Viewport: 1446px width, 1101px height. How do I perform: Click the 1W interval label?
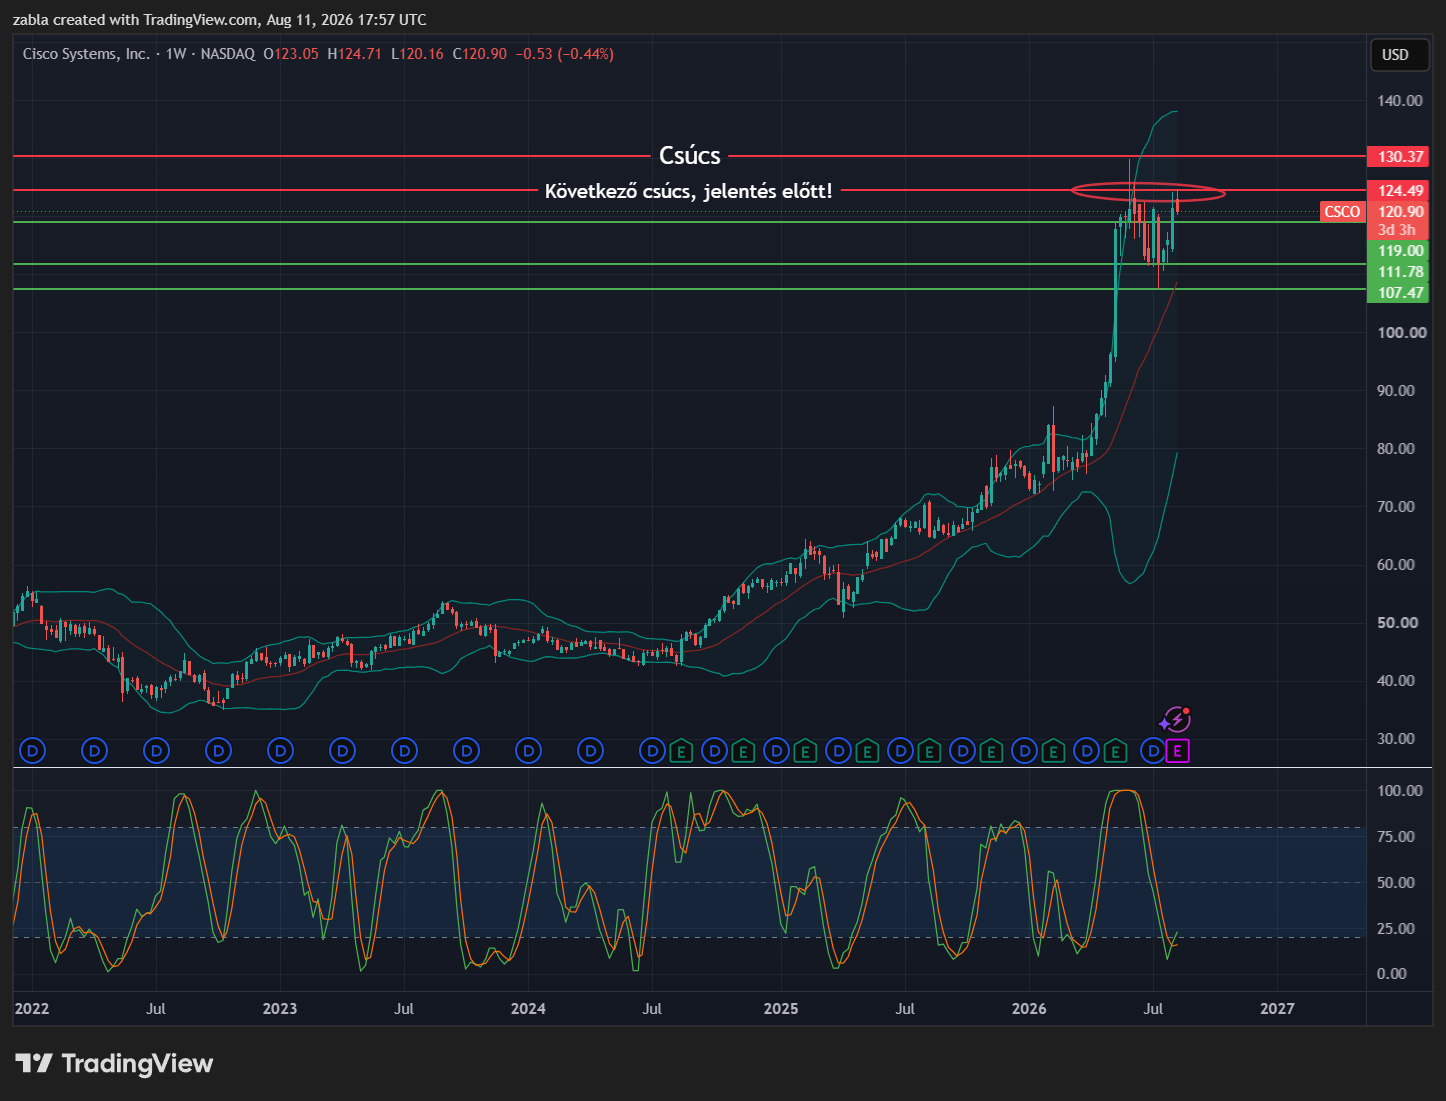coord(176,54)
